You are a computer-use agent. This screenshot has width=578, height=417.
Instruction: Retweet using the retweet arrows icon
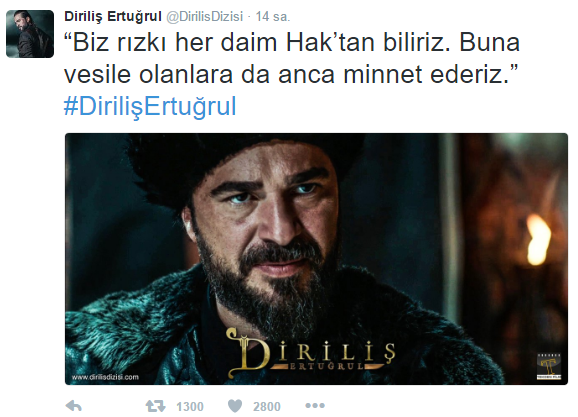click(x=155, y=406)
